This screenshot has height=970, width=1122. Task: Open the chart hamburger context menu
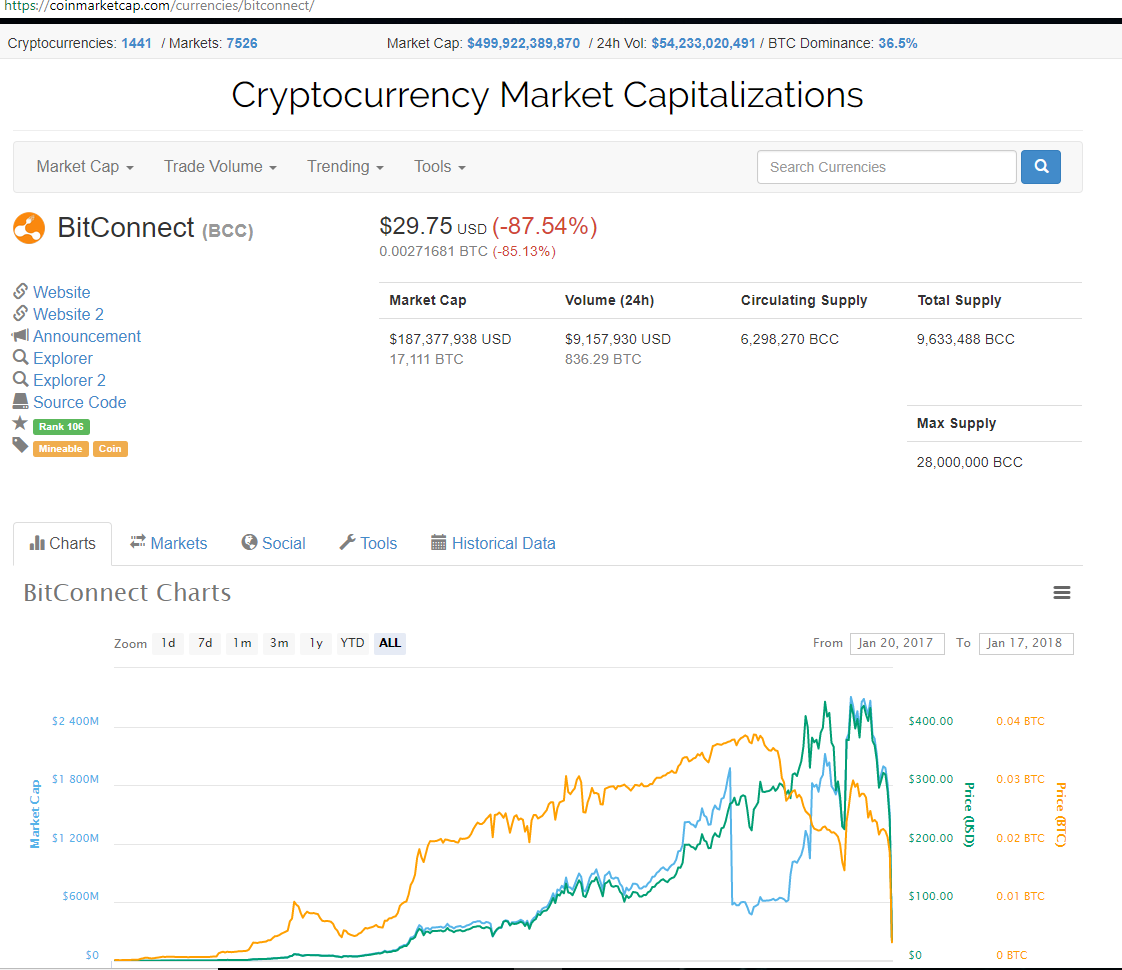1062,592
